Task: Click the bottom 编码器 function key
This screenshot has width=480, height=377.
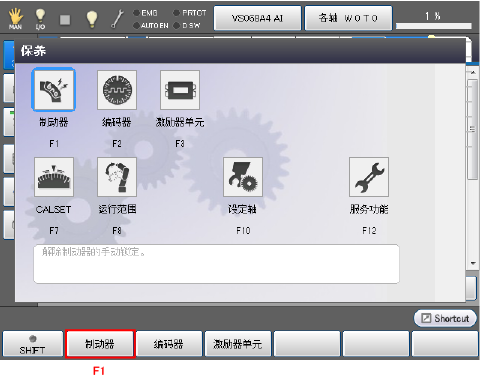Action: (169, 344)
